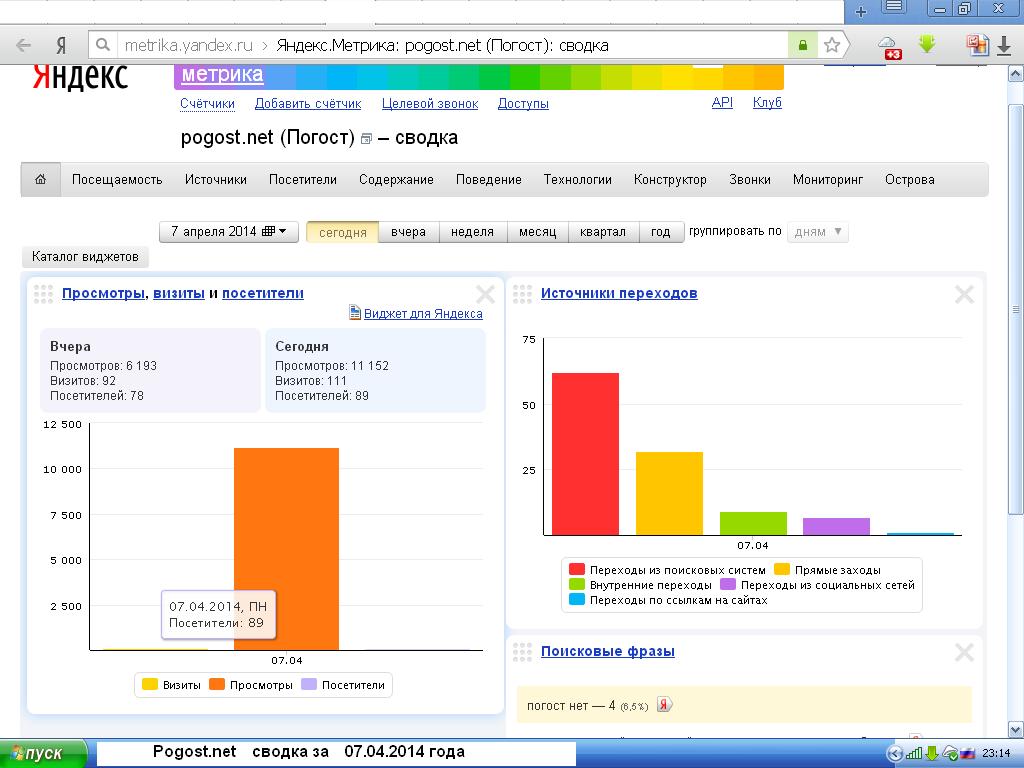Viewport: 1024px width, 768px height.
Task: Open the Содержание menu
Action: coord(396,180)
